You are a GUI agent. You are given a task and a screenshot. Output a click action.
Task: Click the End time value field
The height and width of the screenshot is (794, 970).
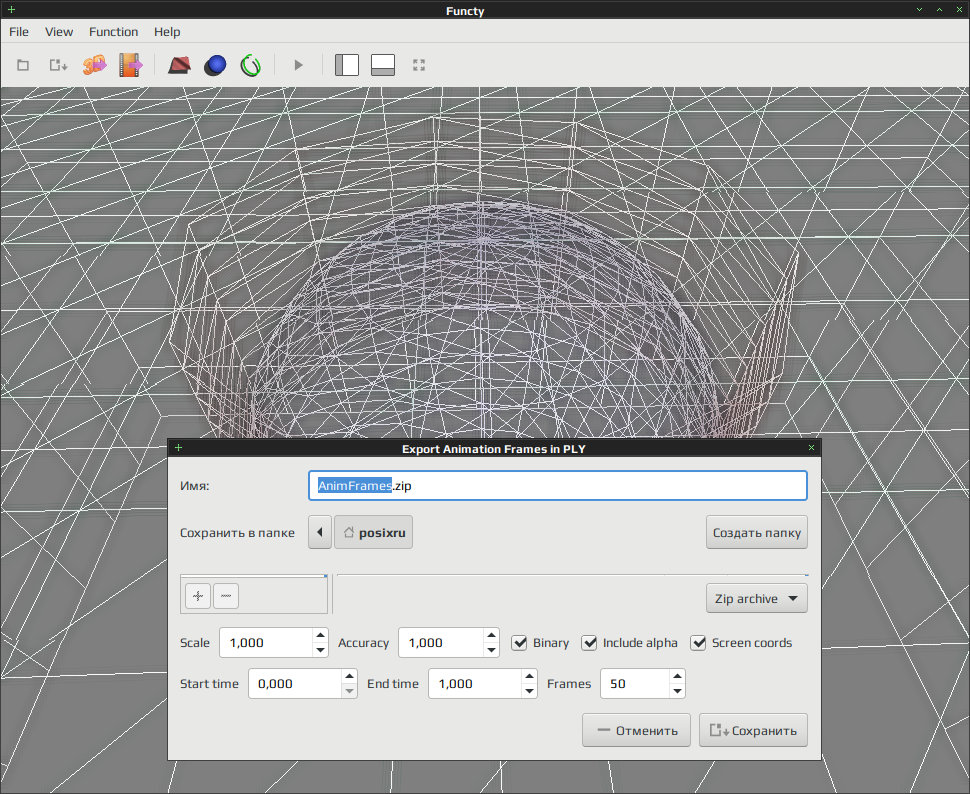[475, 683]
